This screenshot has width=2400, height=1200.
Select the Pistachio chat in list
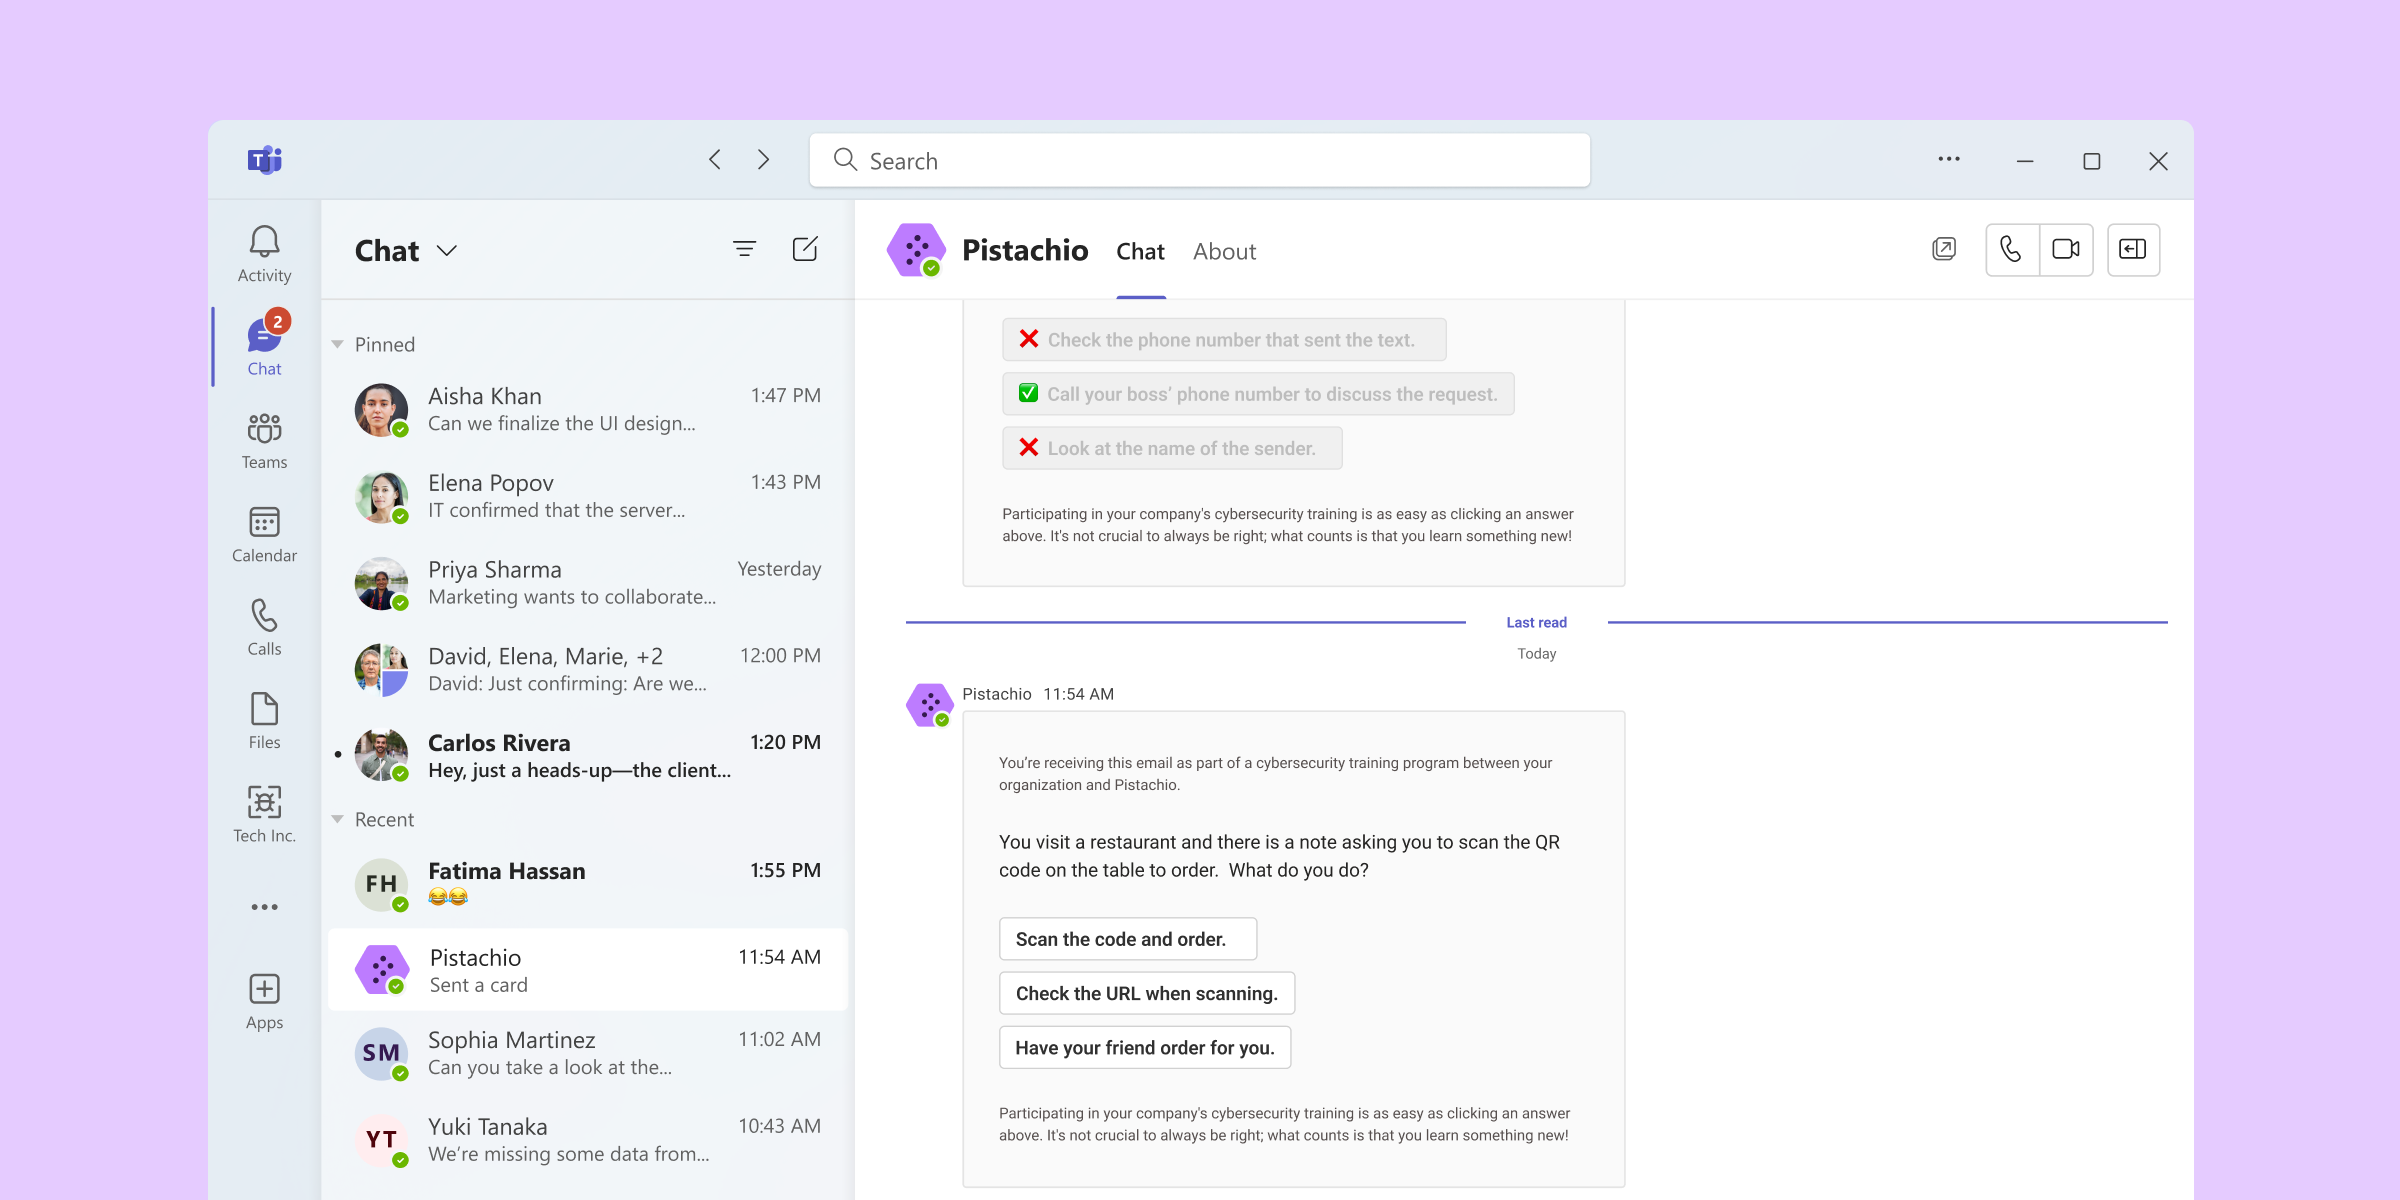[x=588, y=970]
